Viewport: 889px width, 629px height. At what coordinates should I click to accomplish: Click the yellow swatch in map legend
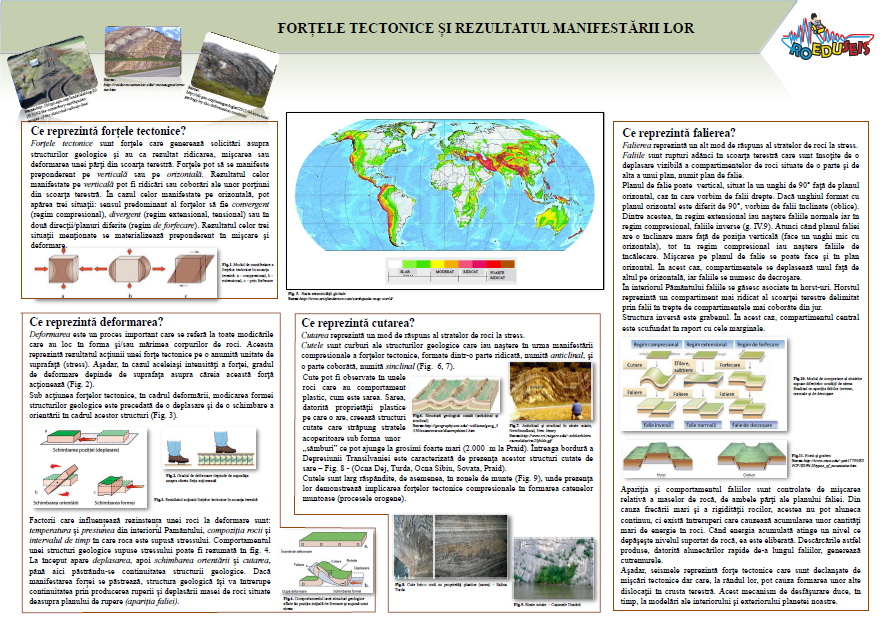click(437, 264)
